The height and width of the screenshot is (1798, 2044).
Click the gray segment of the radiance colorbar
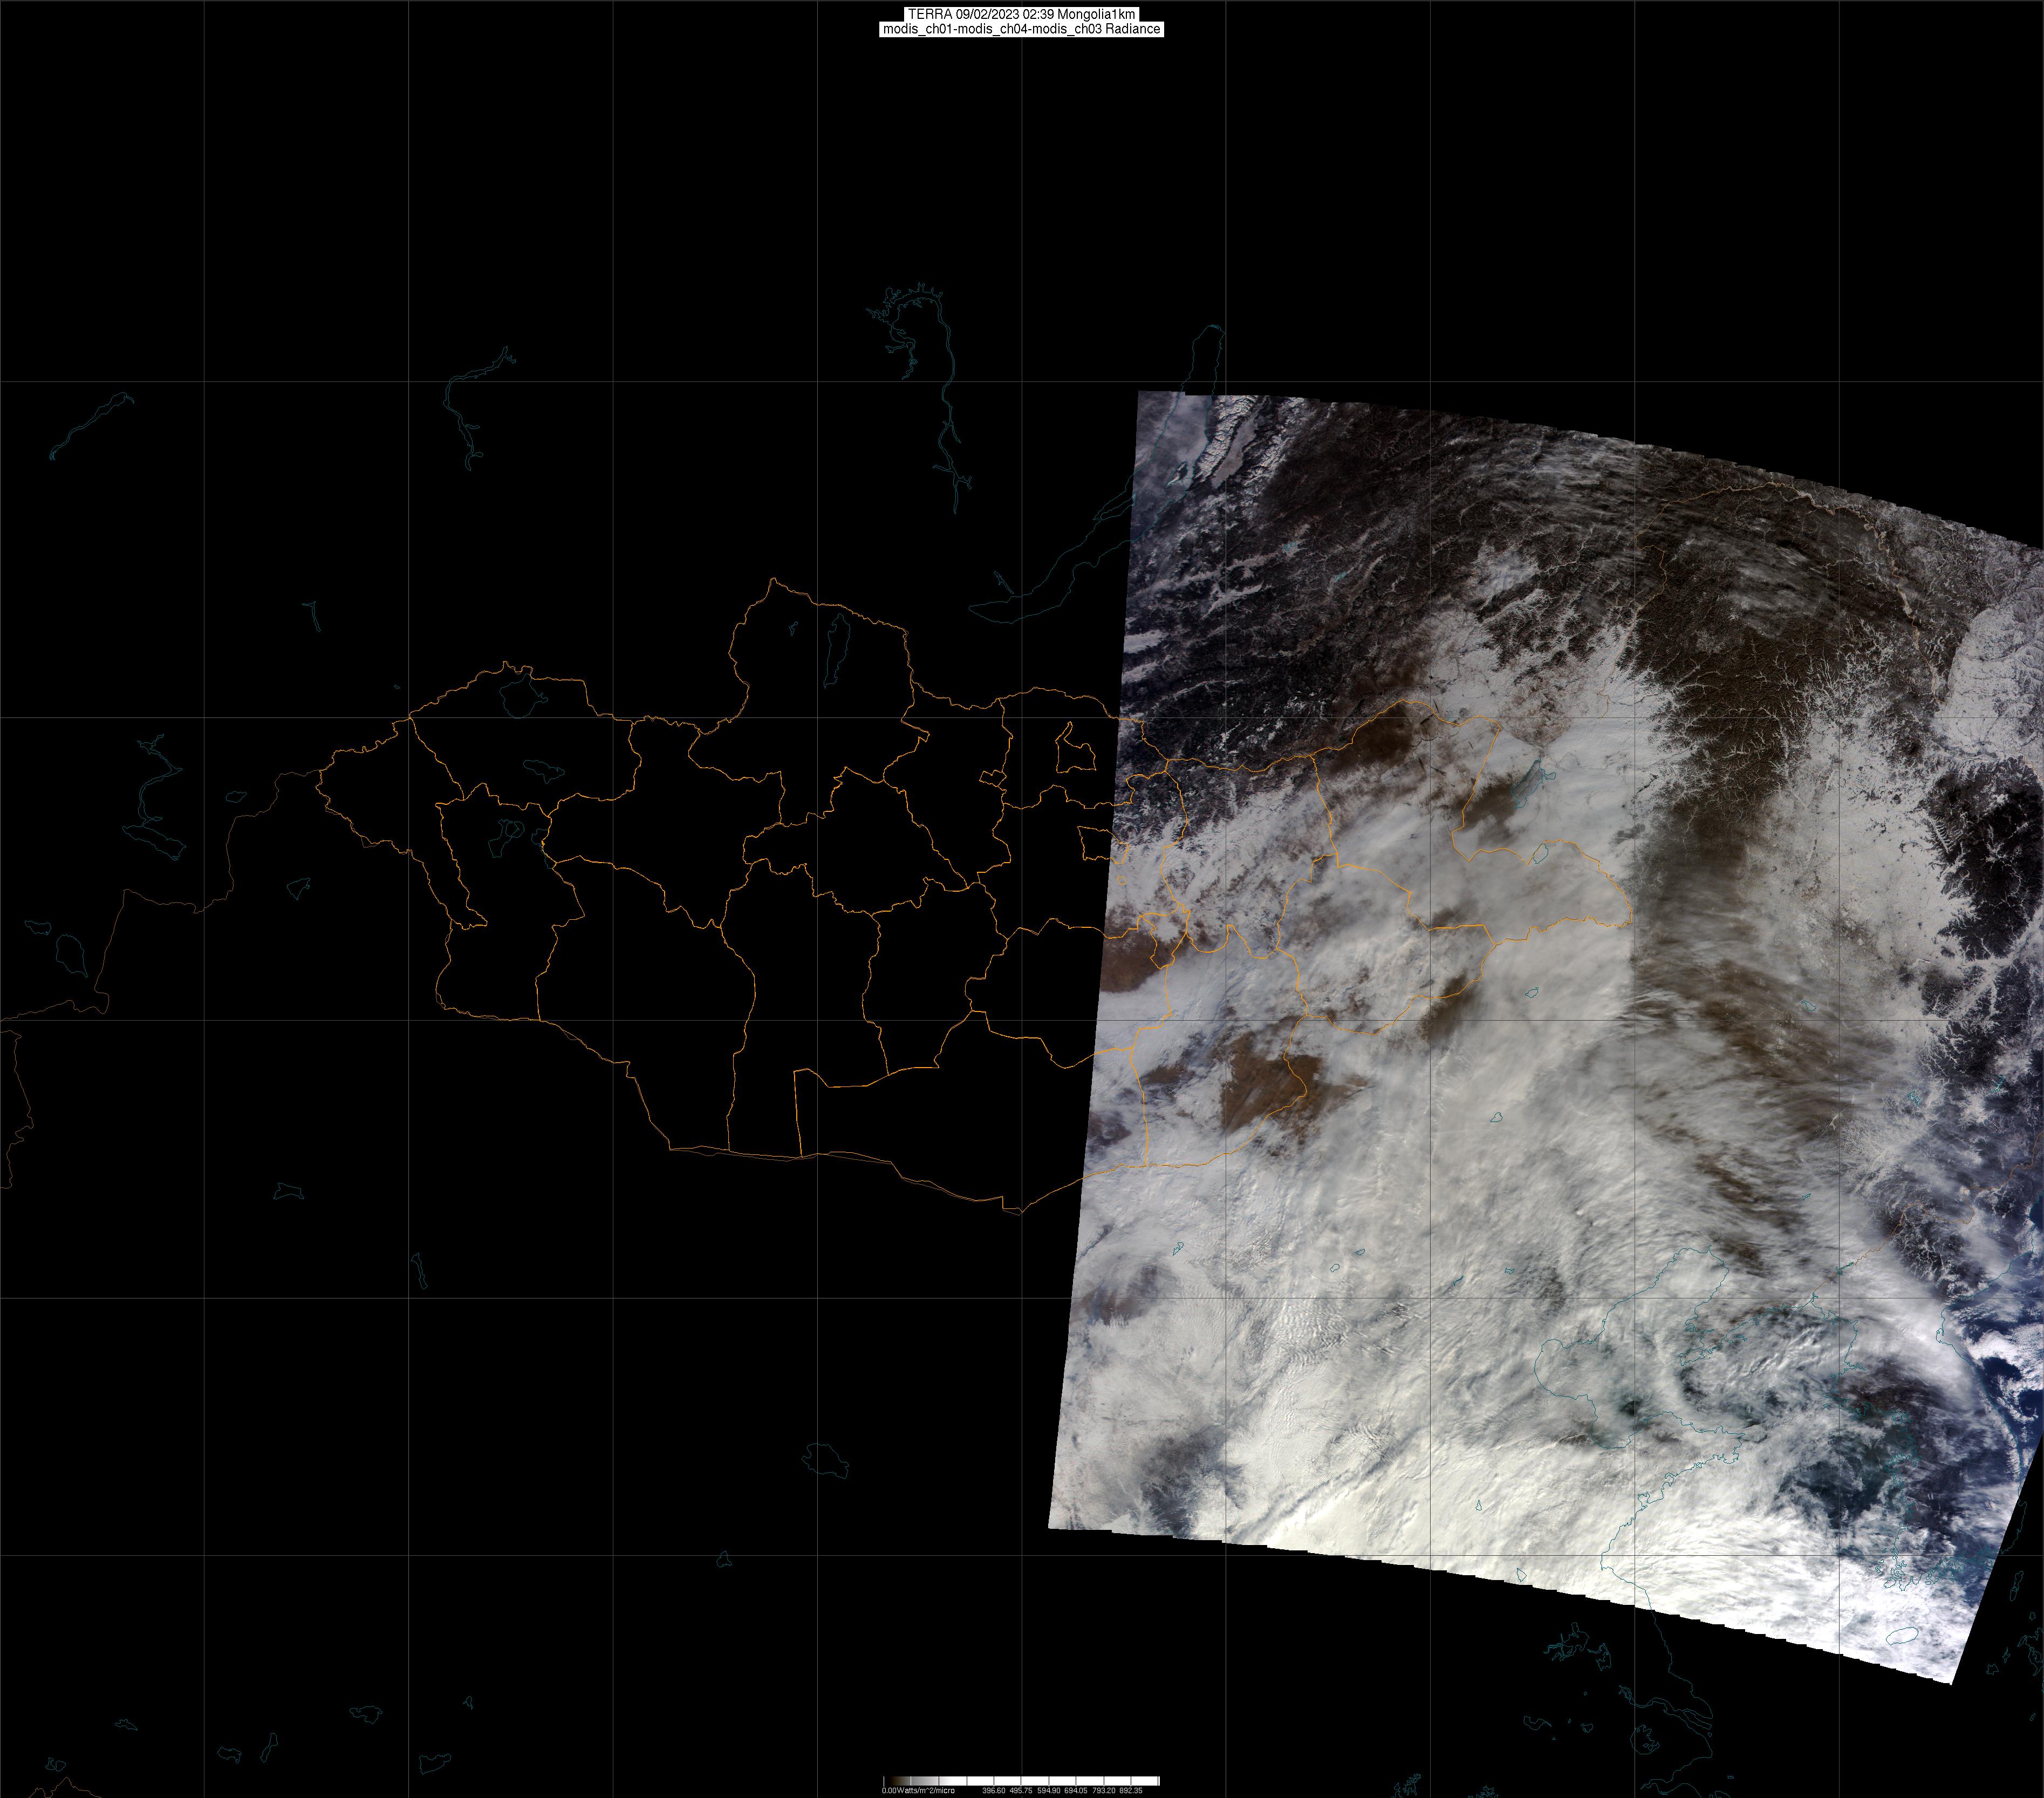(x=924, y=1781)
